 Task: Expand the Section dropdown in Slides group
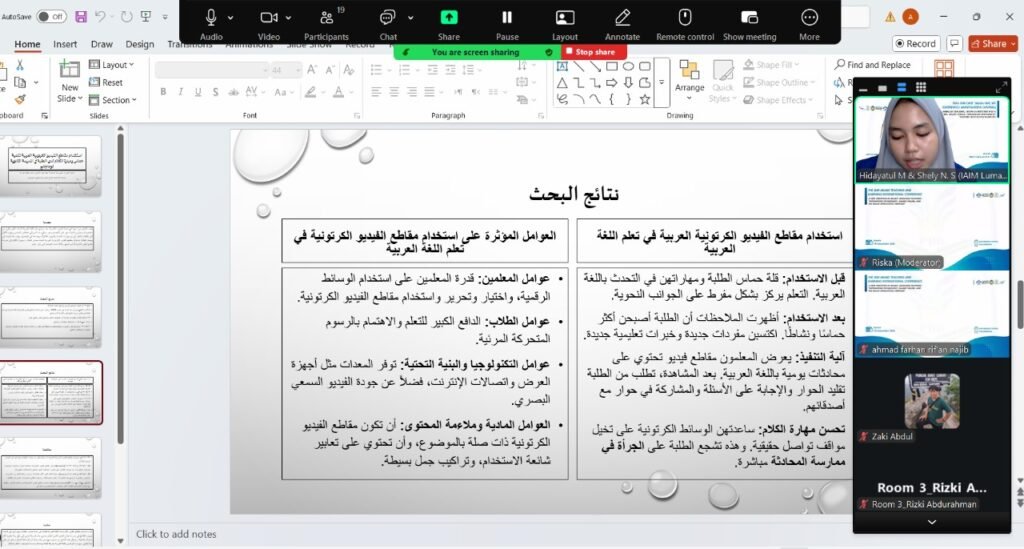pyautogui.click(x=116, y=100)
